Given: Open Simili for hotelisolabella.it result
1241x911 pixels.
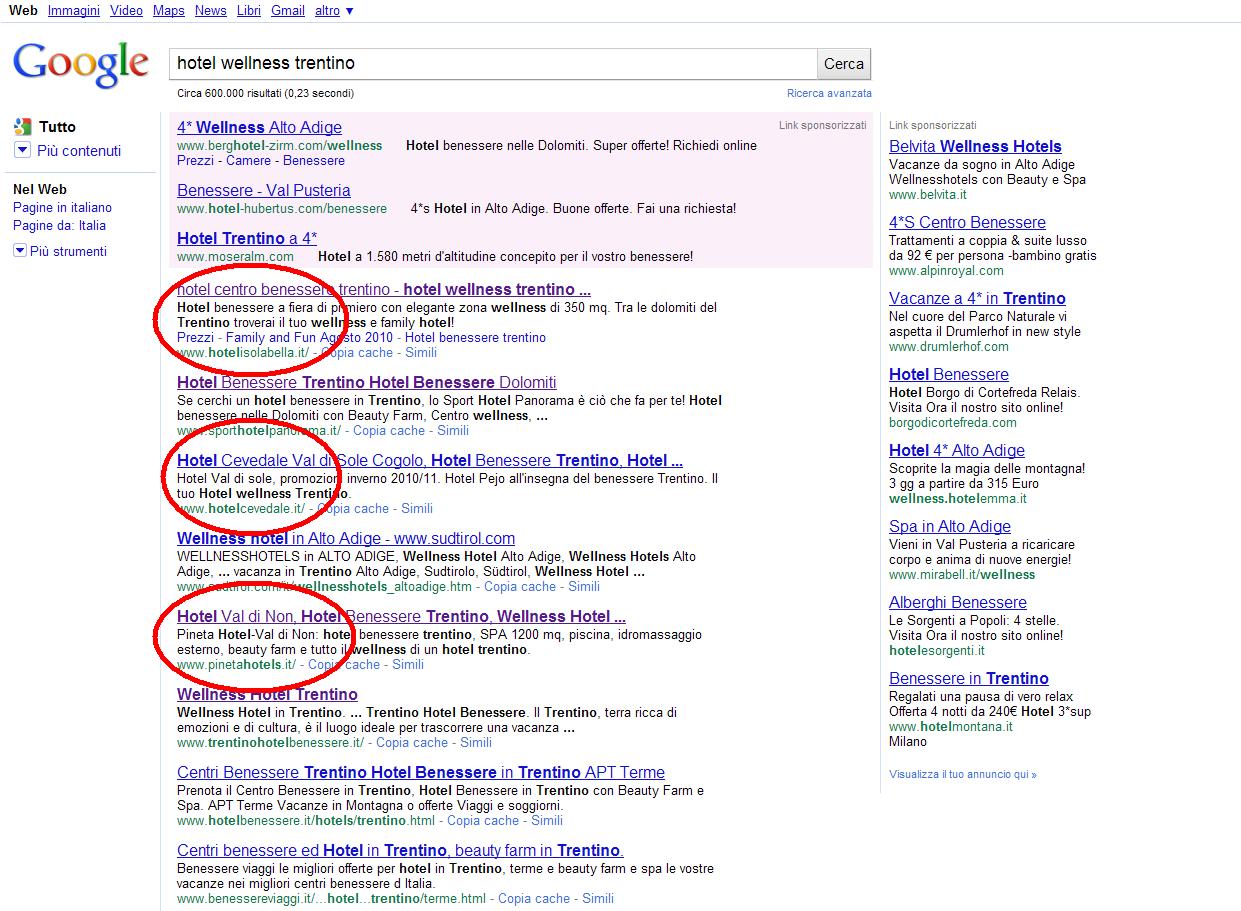Looking at the screenshot, I should click(421, 352).
